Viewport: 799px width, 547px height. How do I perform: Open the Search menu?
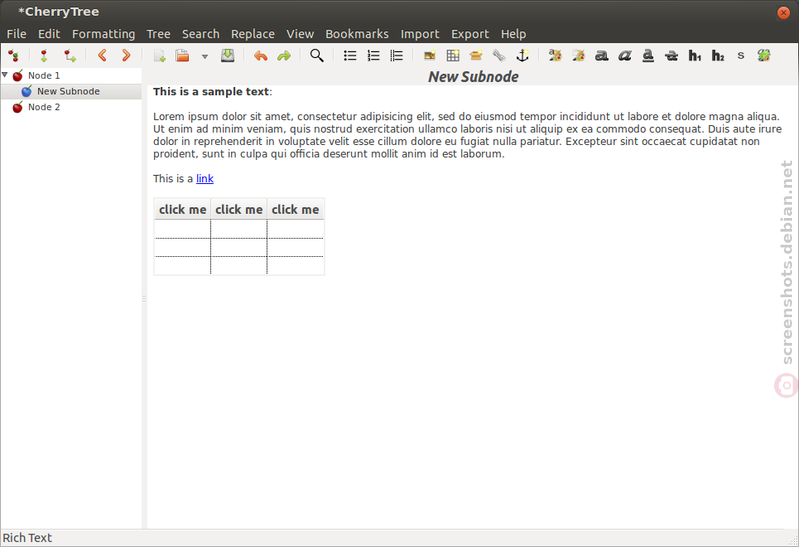201,34
